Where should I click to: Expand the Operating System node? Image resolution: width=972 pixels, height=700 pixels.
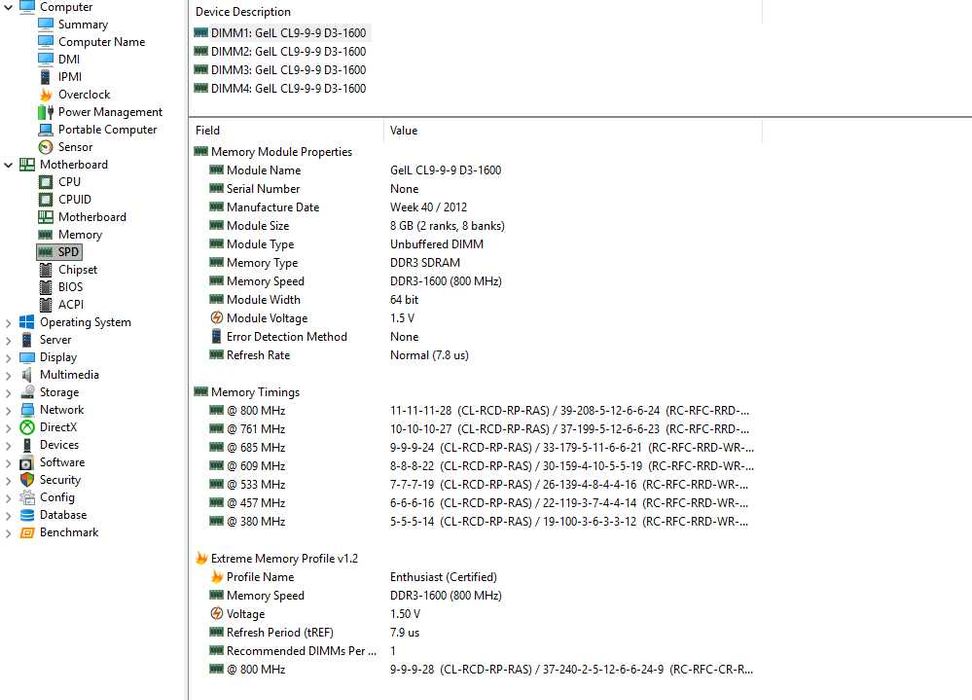(8, 322)
